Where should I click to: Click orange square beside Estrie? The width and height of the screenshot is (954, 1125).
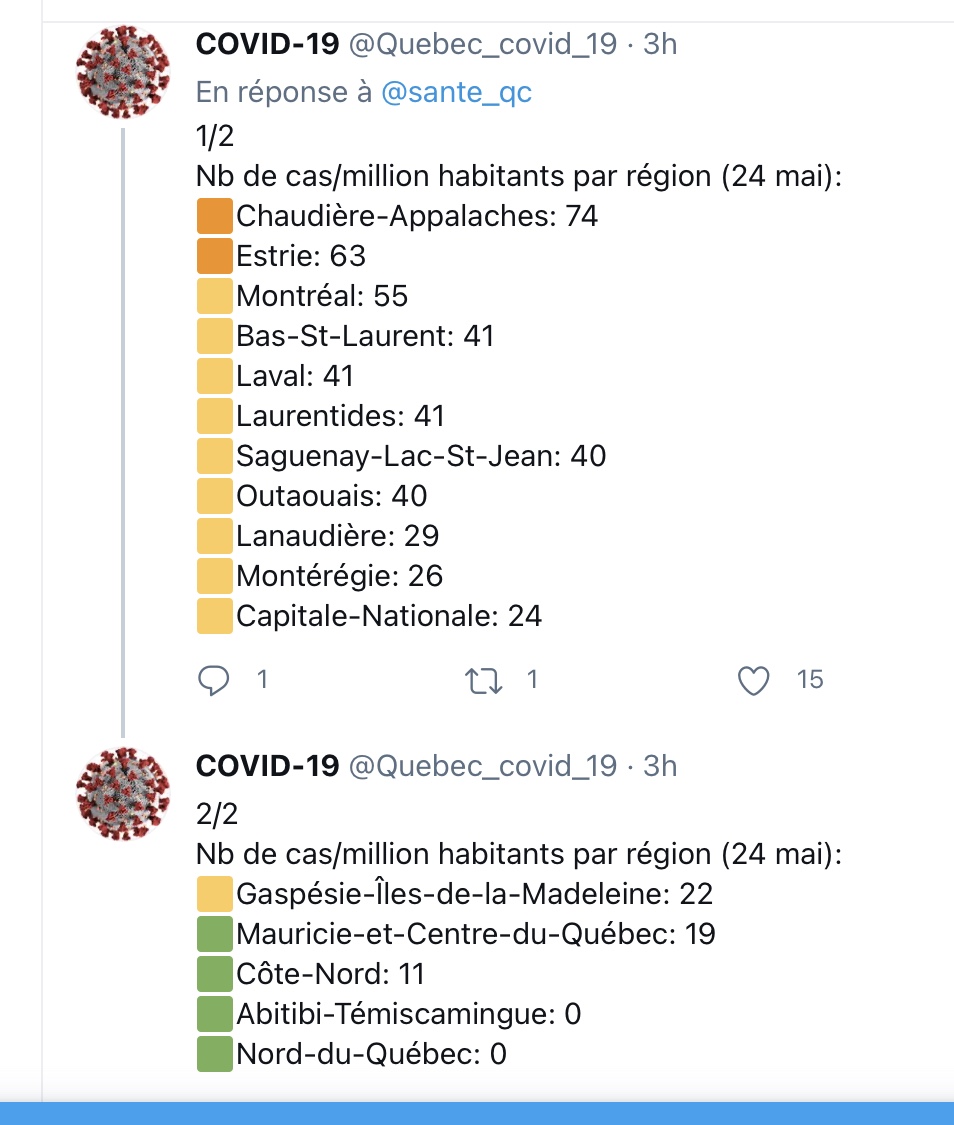pyautogui.click(x=215, y=256)
